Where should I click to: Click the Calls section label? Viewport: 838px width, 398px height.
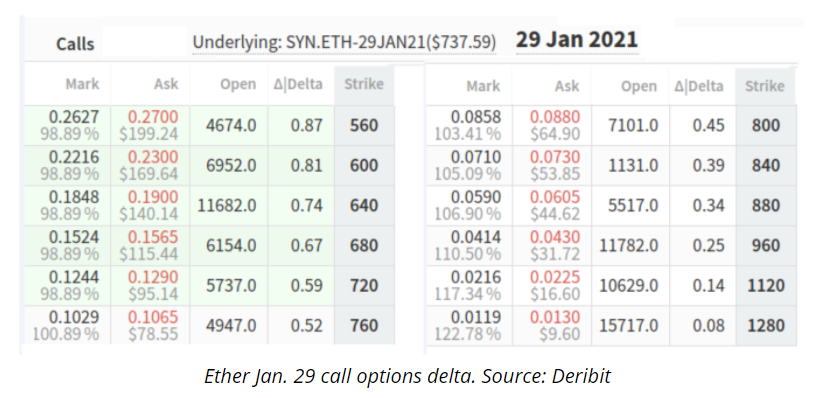click(x=75, y=44)
